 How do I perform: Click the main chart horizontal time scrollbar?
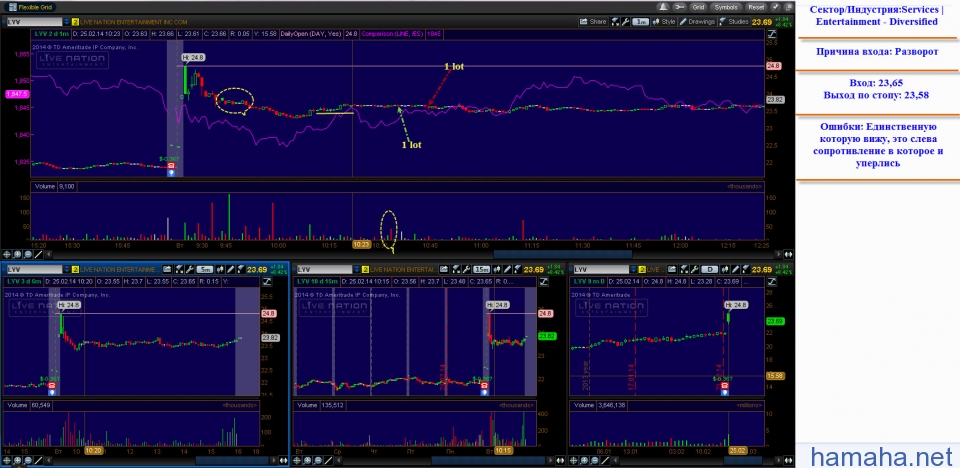562,254
